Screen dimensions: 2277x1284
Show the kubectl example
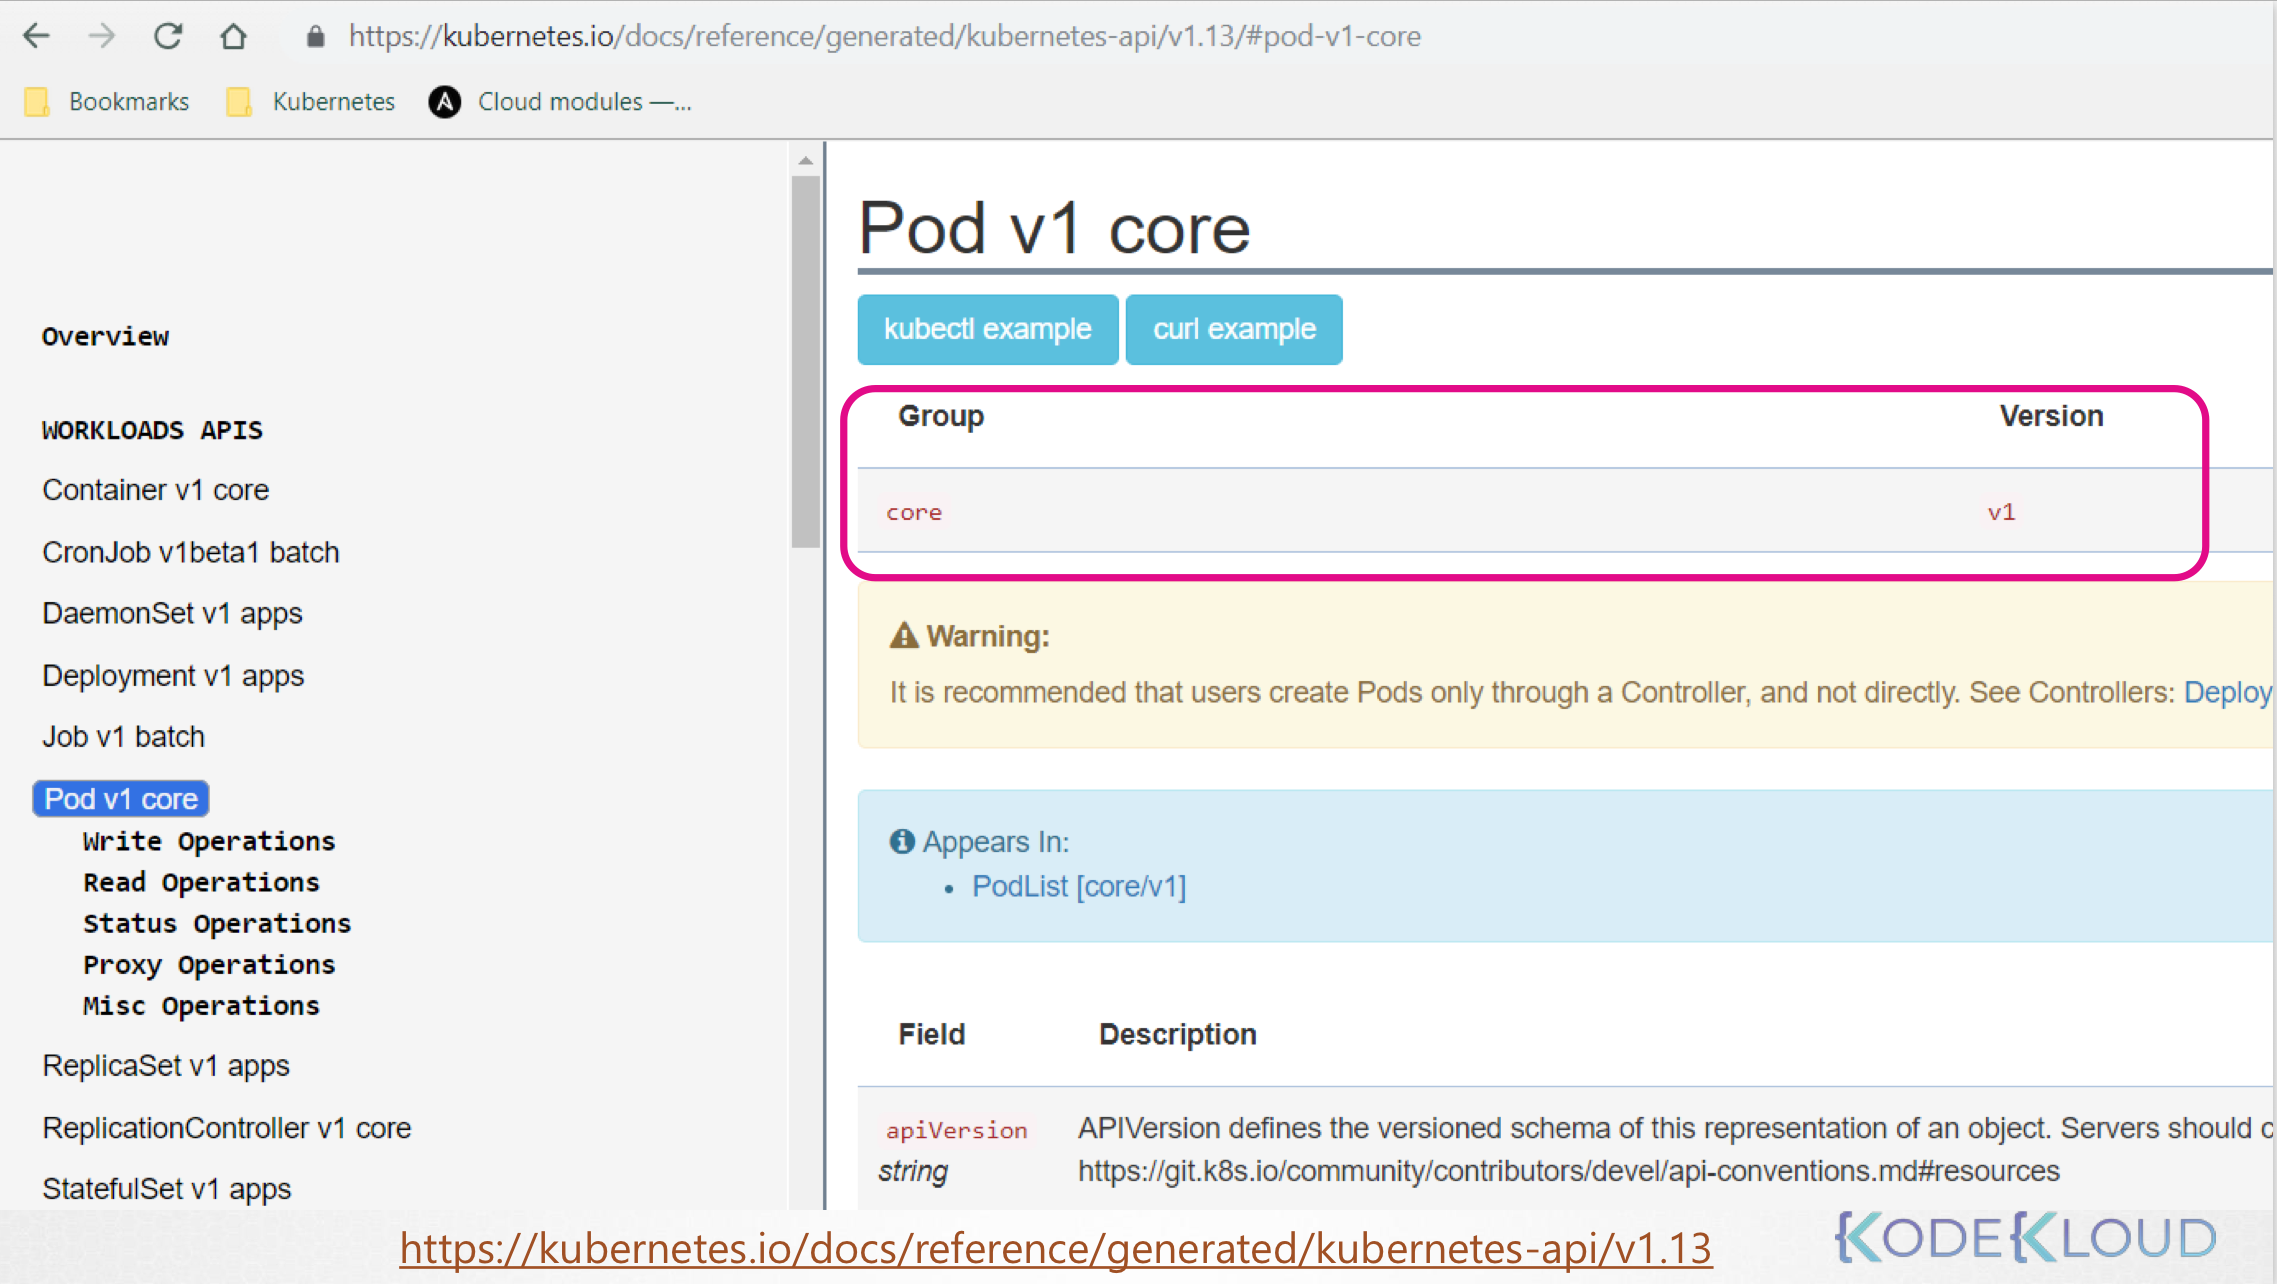[x=987, y=329]
